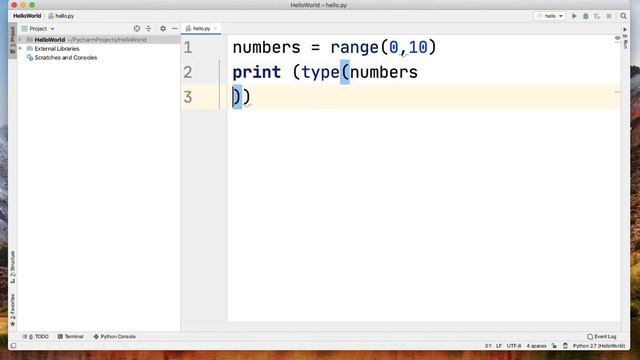Run the hello configuration with play icon
640x360 pixels.
574,16
